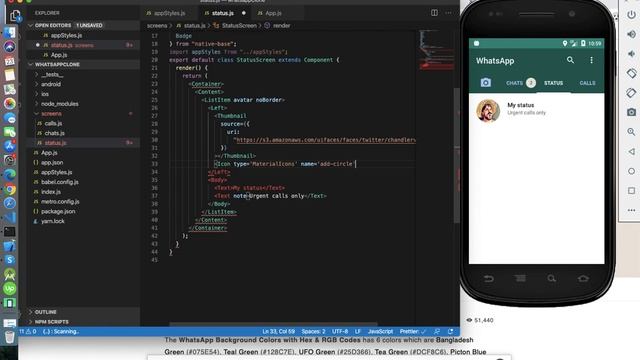Take an emulator screenshot with the camera icon

[631, 112]
